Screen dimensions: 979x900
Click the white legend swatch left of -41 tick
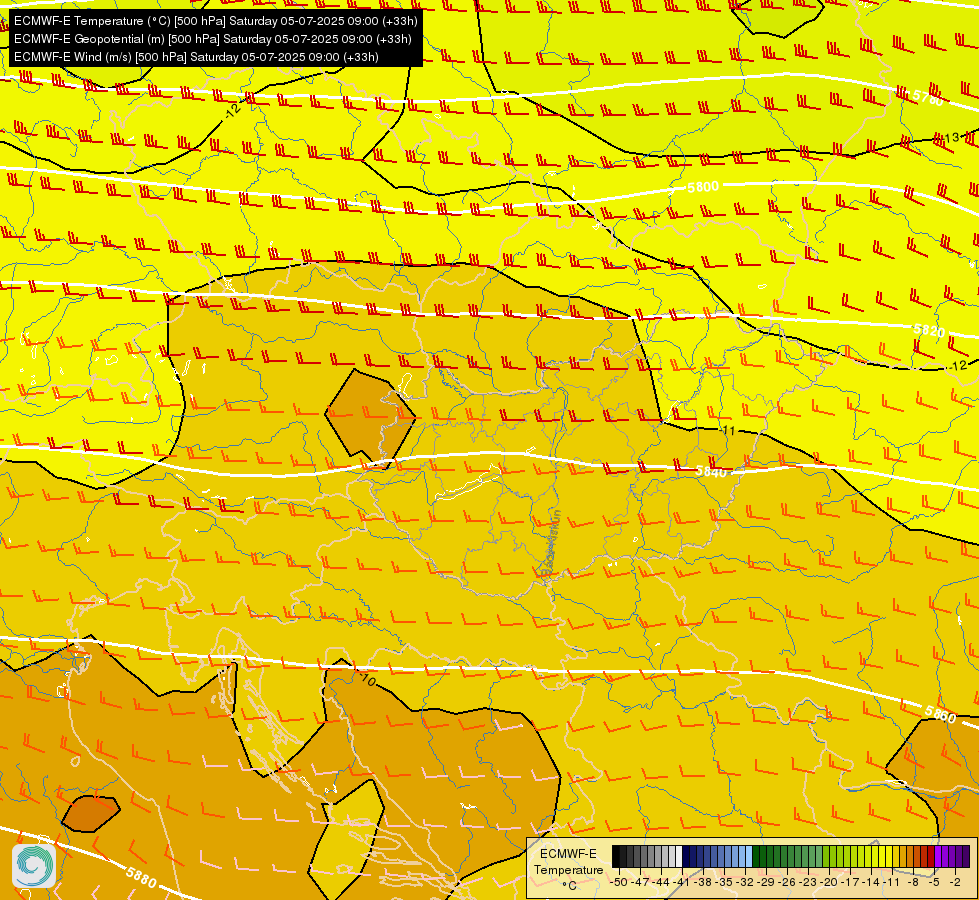point(679,856)
